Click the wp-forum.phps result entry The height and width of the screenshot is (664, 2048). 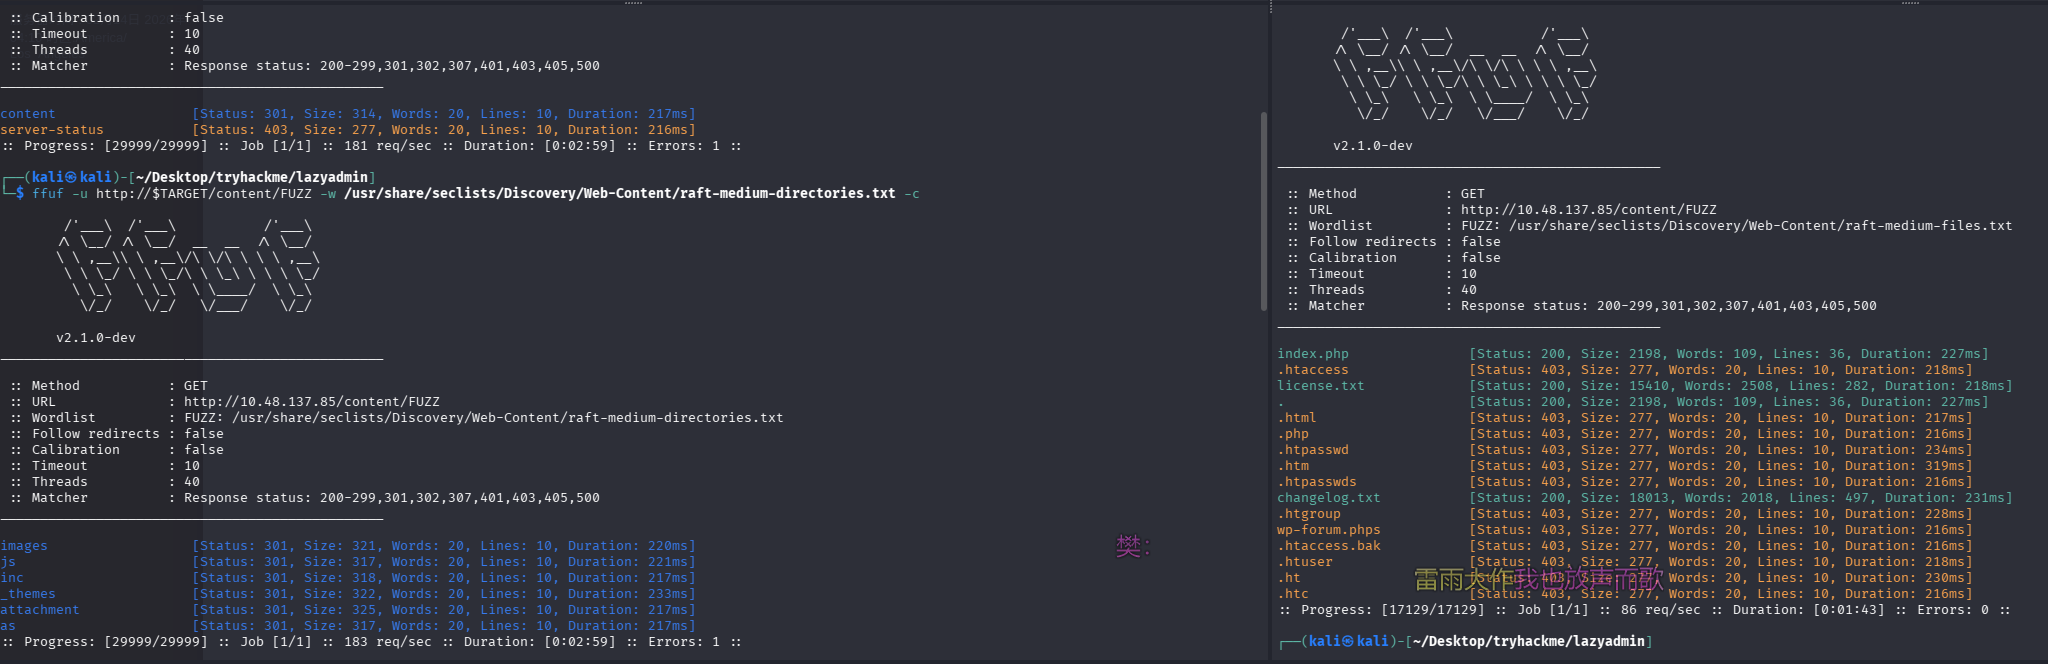1328,530
